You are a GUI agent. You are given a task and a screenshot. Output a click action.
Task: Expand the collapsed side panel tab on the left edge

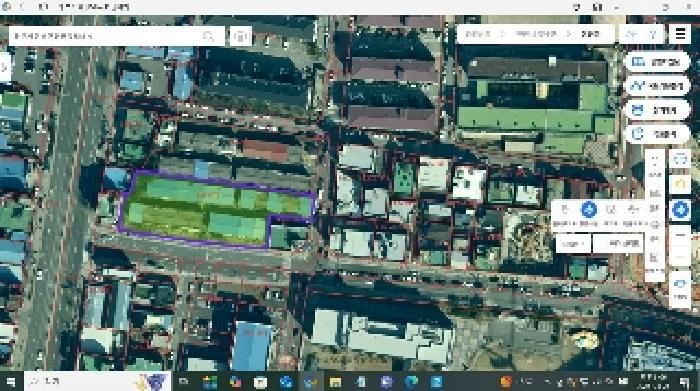(x=4, y=67)
